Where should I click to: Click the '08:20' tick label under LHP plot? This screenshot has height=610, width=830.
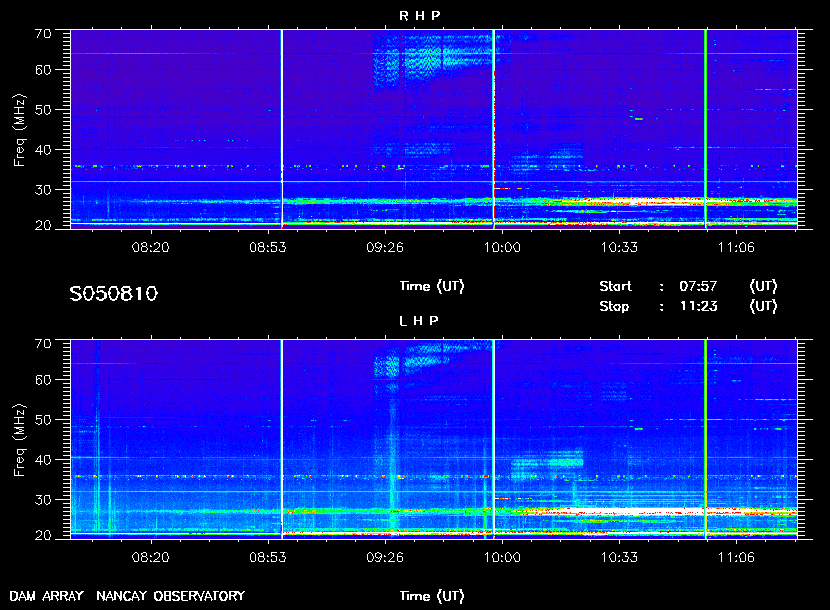point(150,558)
